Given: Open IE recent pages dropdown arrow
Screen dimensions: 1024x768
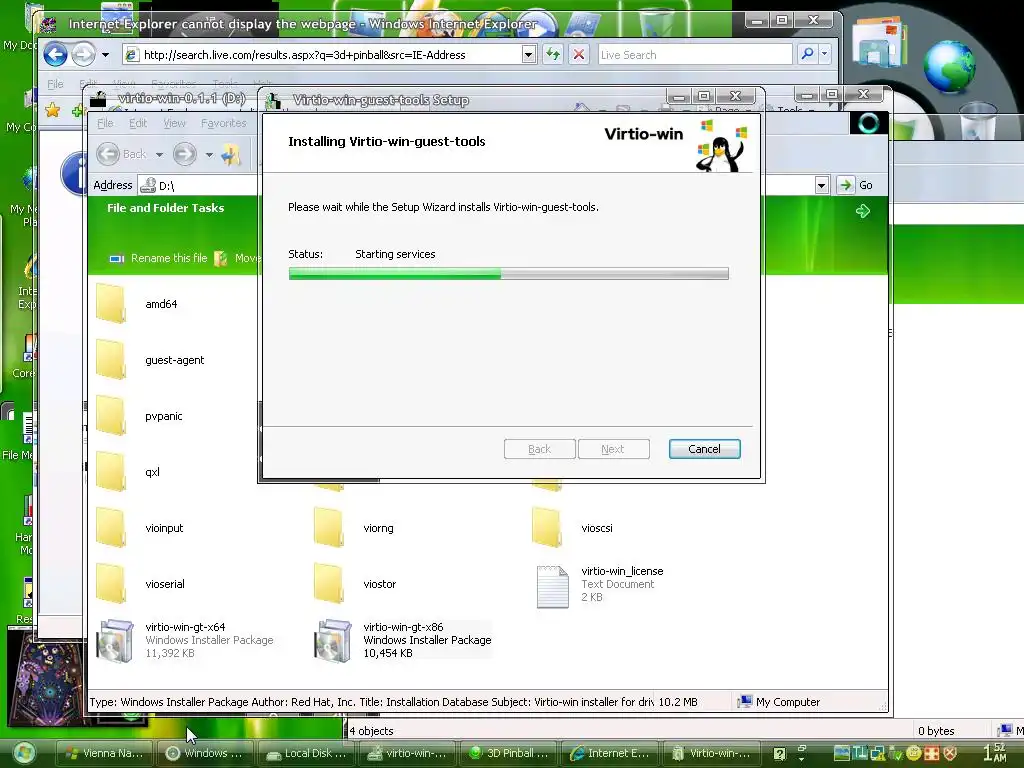Looking at the screenshot, I should 105,55.
